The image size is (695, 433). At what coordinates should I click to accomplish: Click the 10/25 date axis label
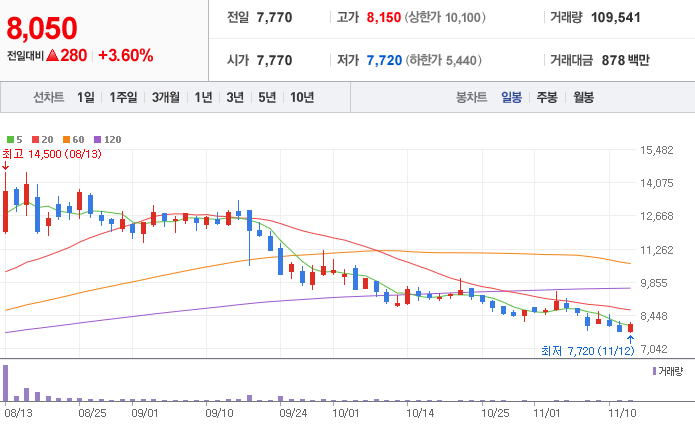pos(495,413)
